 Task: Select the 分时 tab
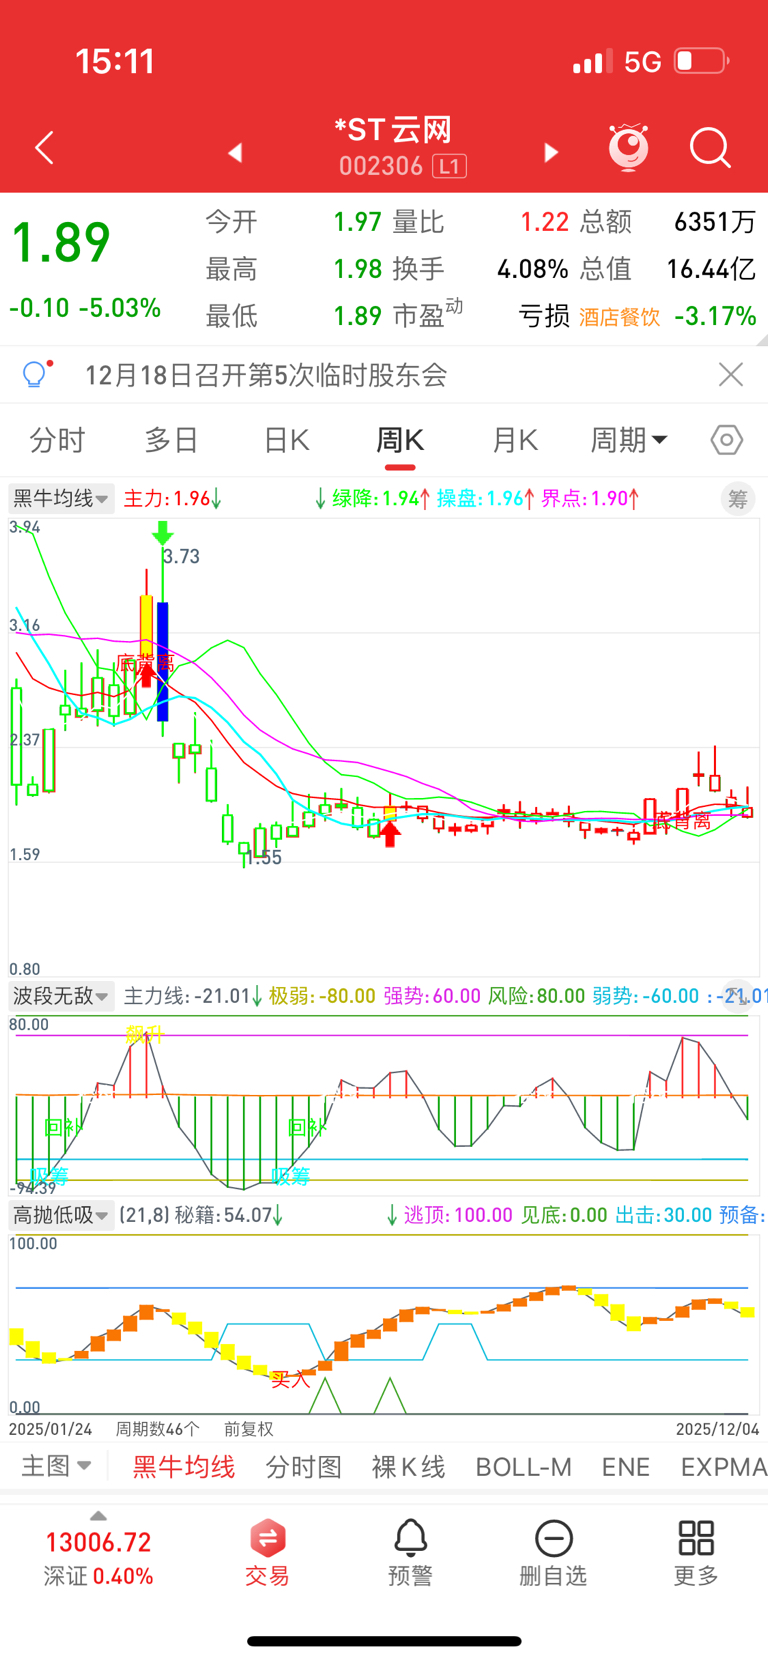click(x=57, y=440)
